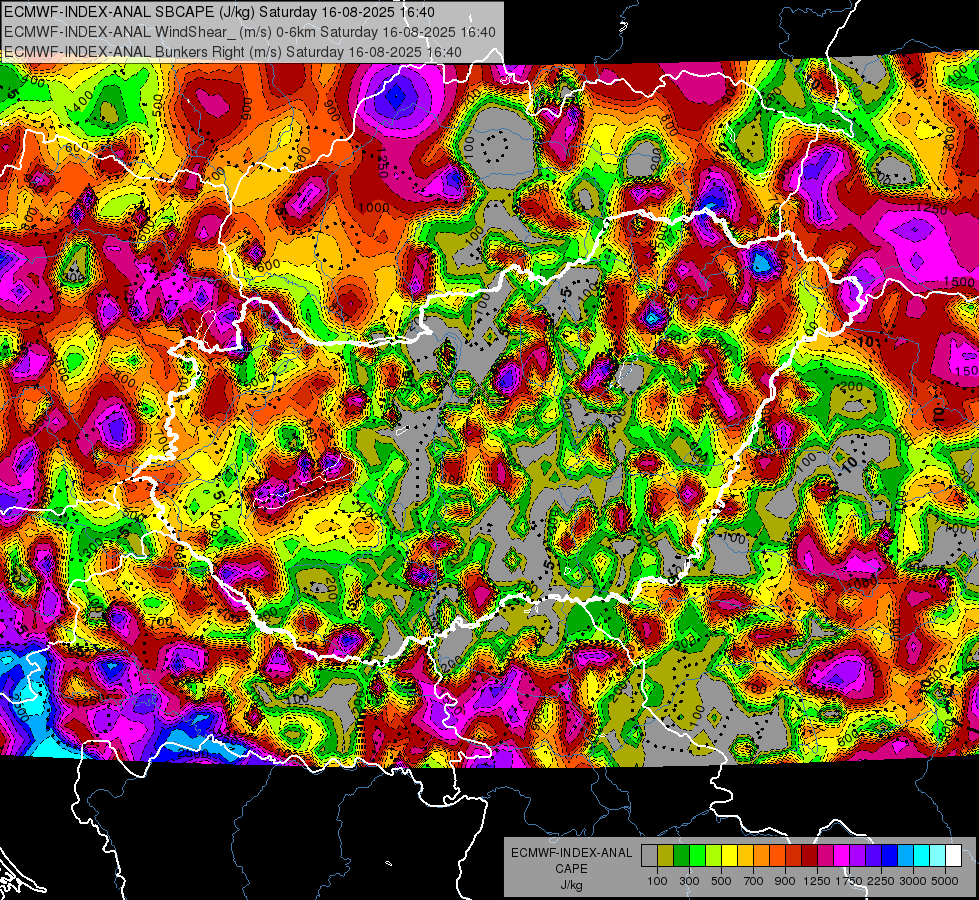Click the 5000 tick label on legend

945,881
